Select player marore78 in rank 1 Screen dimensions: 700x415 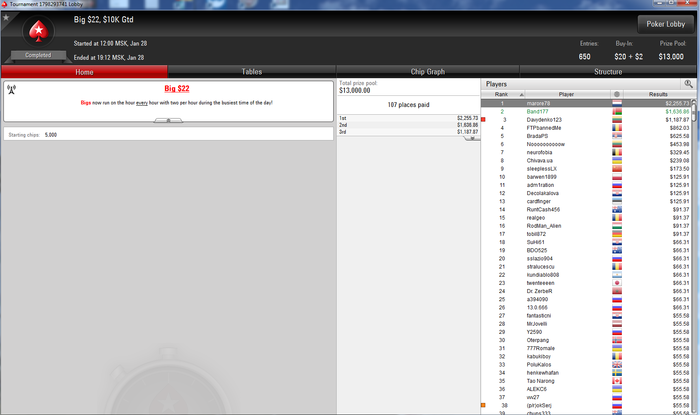click(586, 104)
